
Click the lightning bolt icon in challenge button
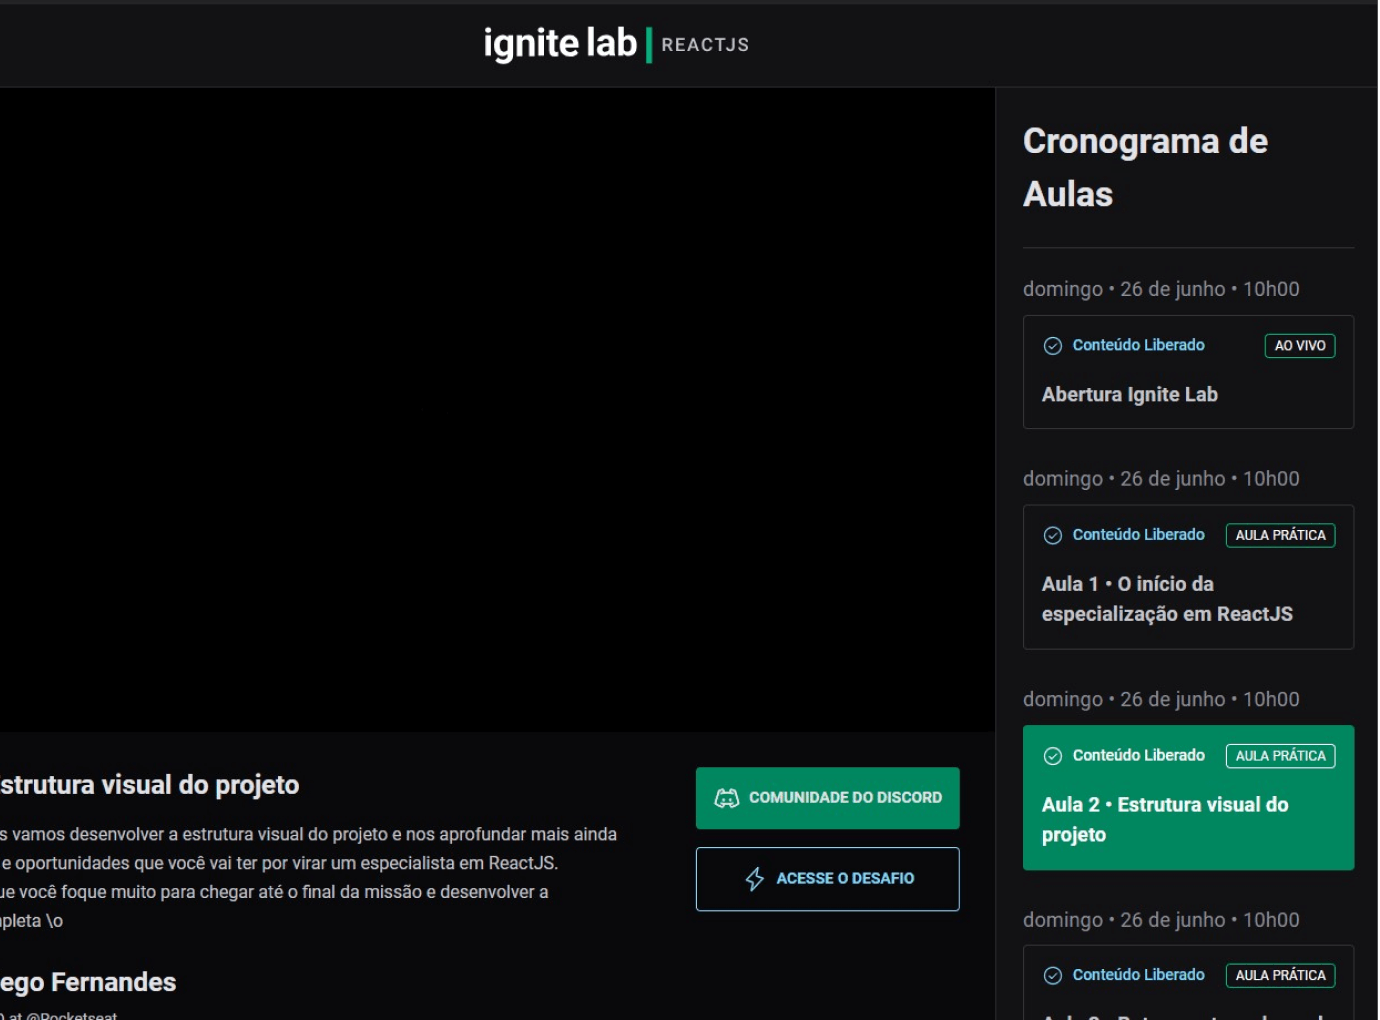[x=755, y=879]
